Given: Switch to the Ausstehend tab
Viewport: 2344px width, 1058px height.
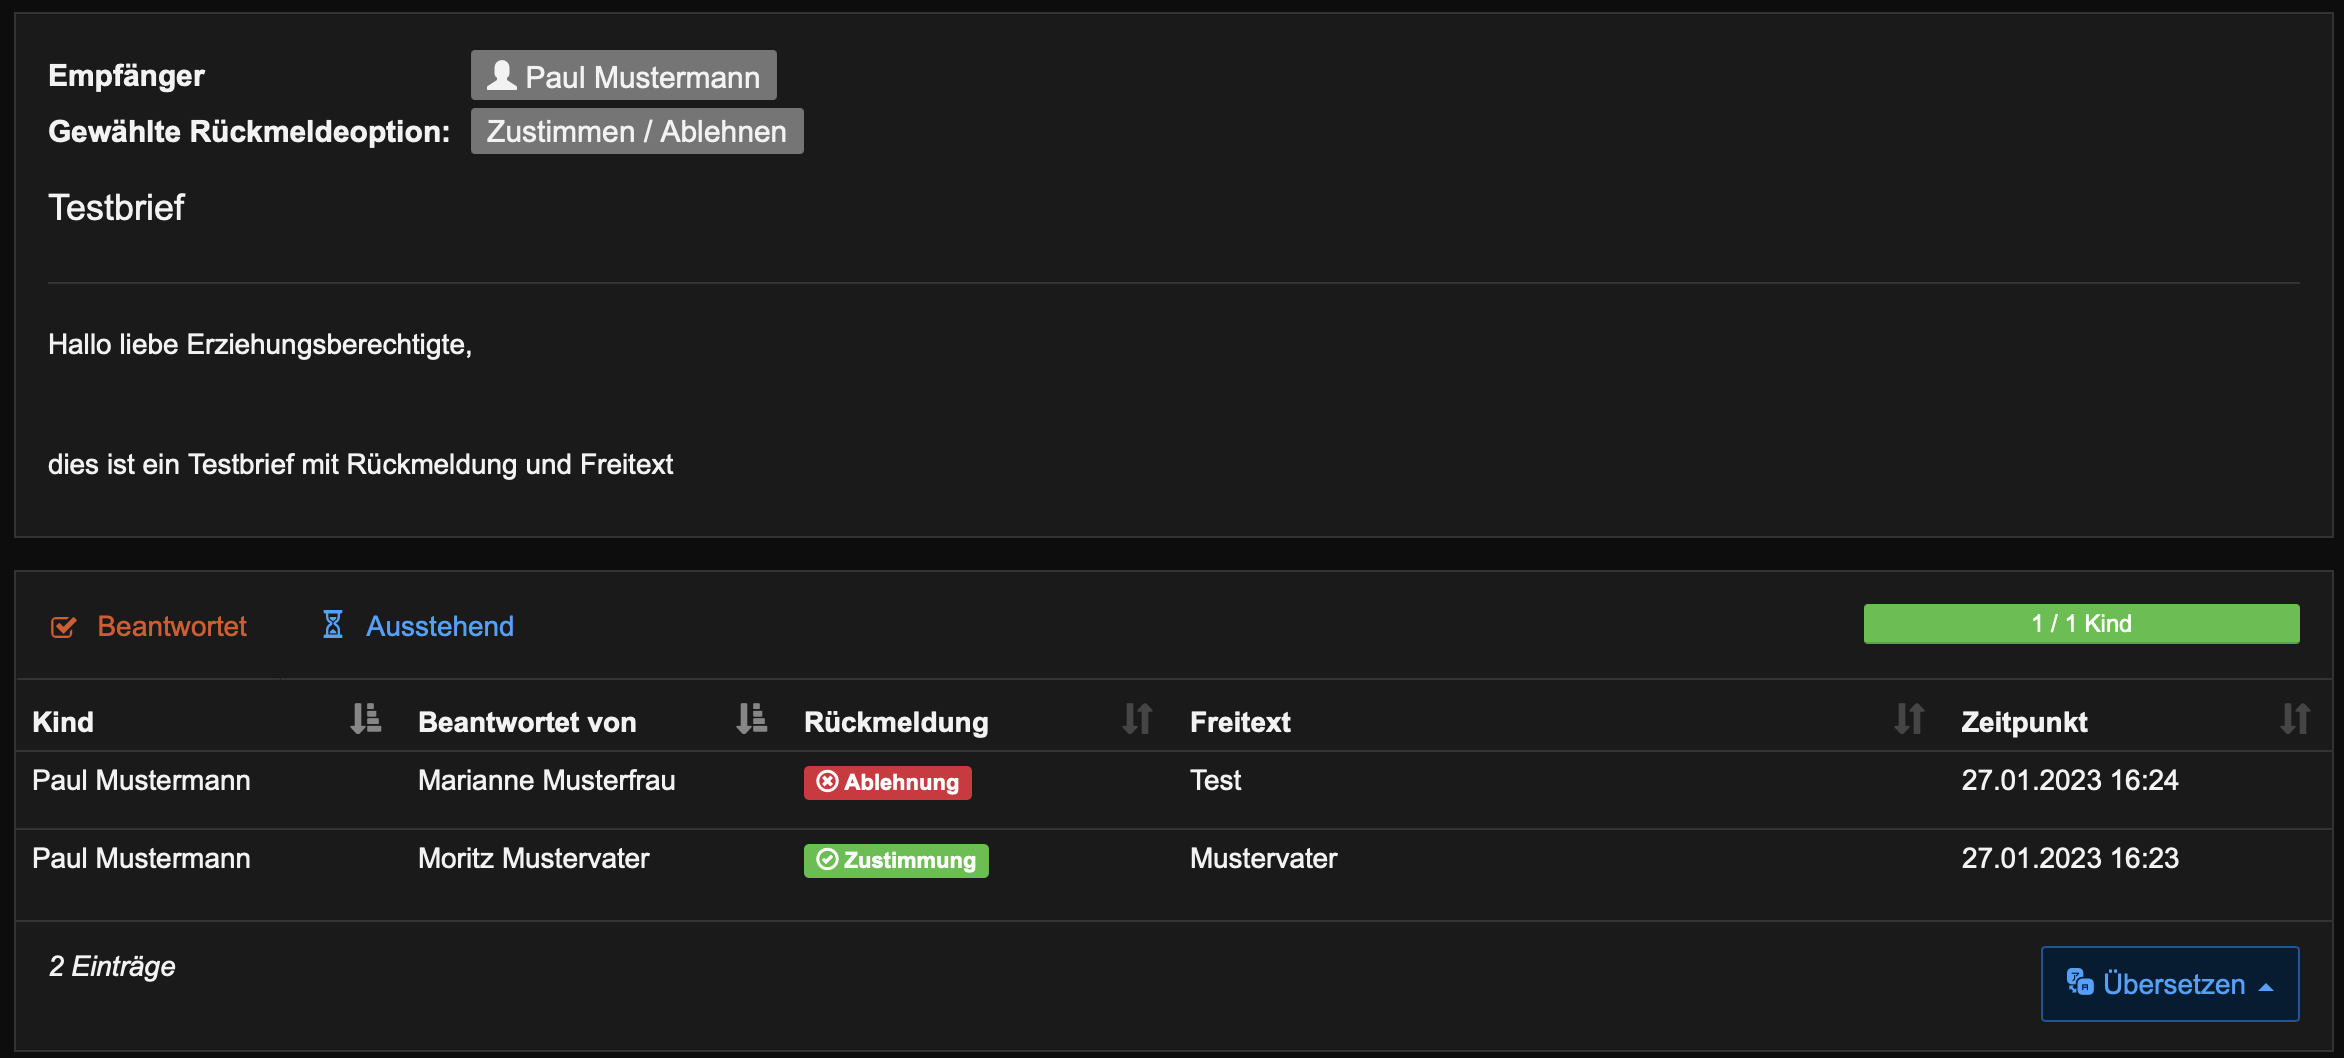Looking at the screenshot, I should coord(439,626).
